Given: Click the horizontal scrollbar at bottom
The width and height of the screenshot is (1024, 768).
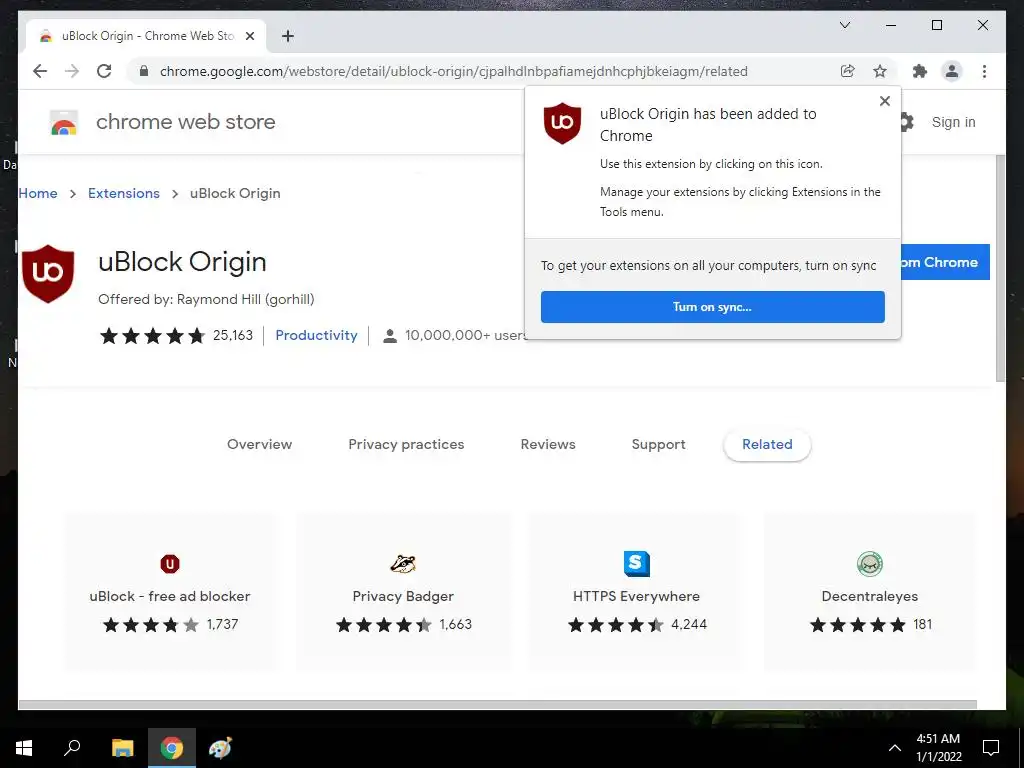Looking at the screenshot, I should click(x=498, y=705).
